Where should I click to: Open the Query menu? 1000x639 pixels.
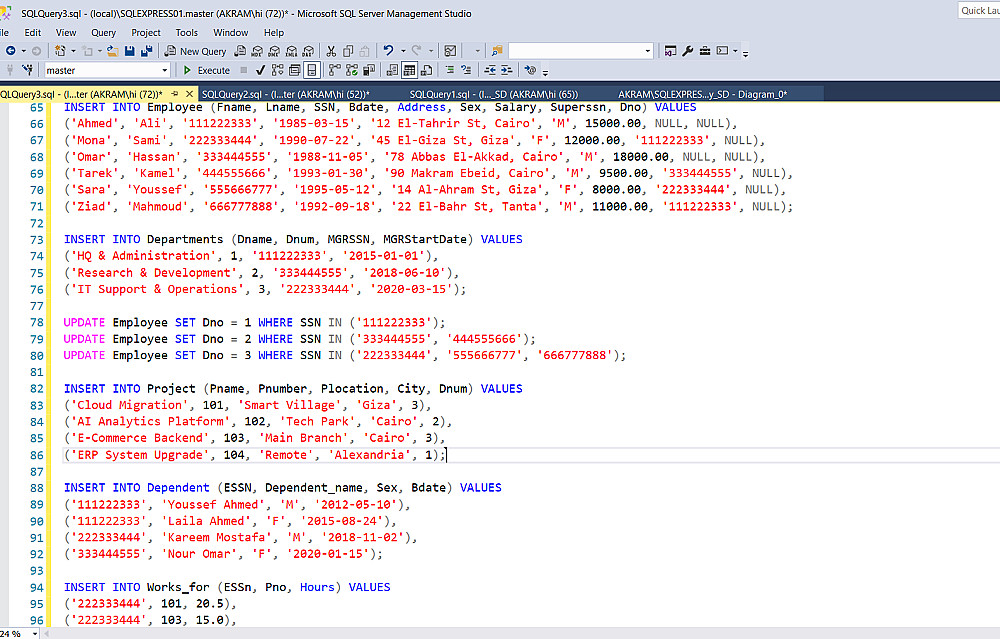tap(103, 33)
